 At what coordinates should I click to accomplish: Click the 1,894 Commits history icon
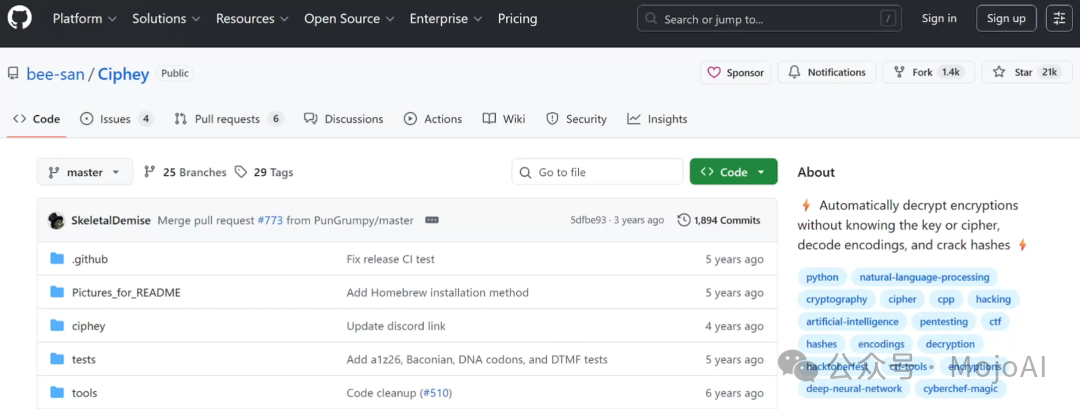[684, 220]
